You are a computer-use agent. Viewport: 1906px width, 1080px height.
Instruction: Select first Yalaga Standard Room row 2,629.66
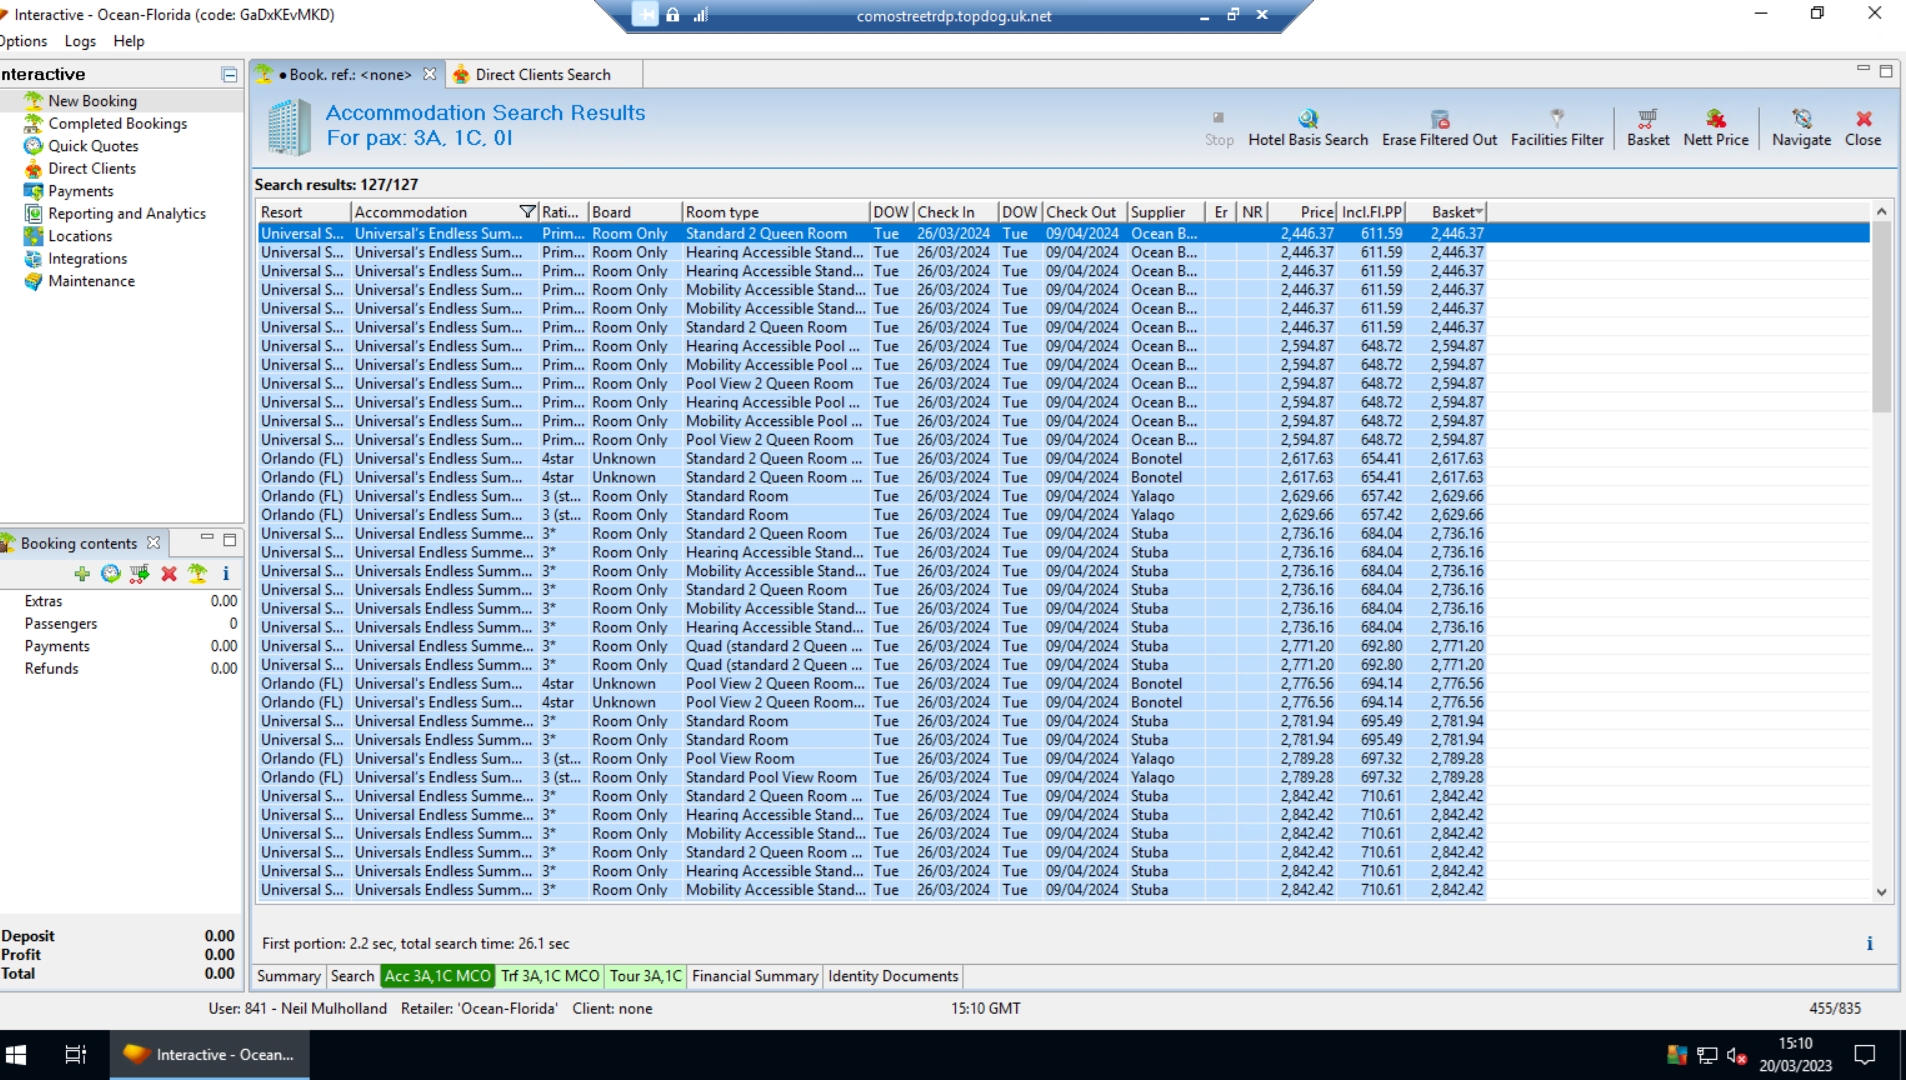1062,496
